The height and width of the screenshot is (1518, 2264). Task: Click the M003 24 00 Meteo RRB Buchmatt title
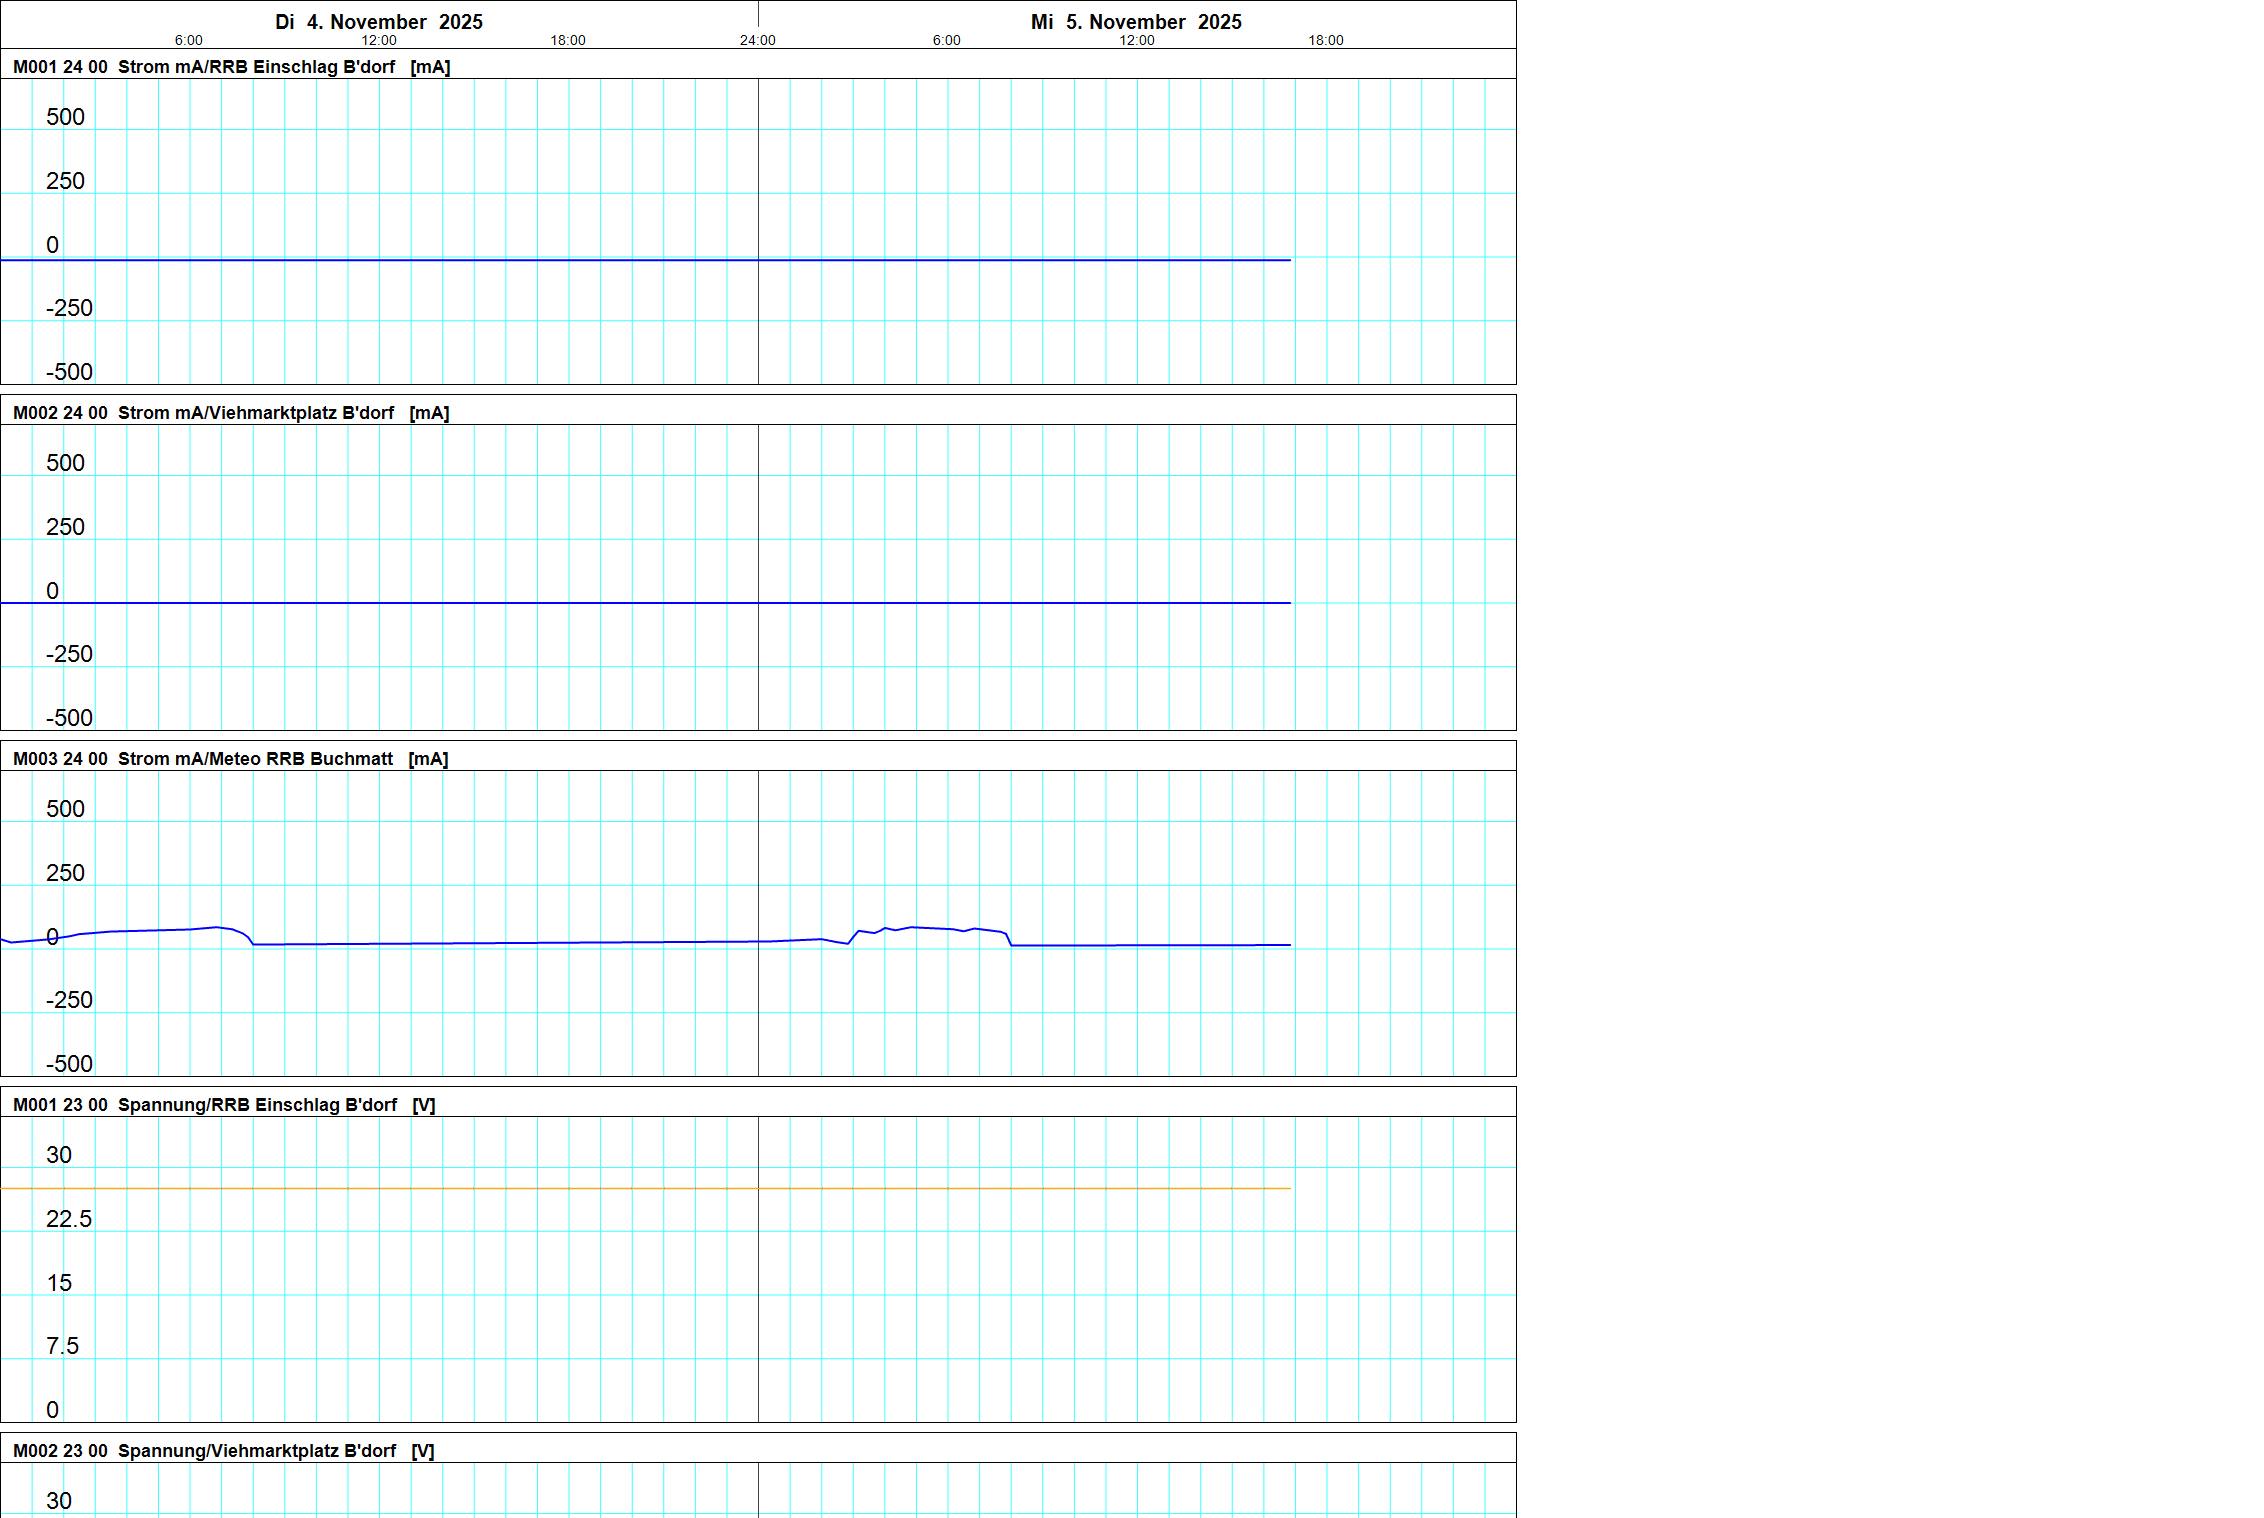pos(230,759)
